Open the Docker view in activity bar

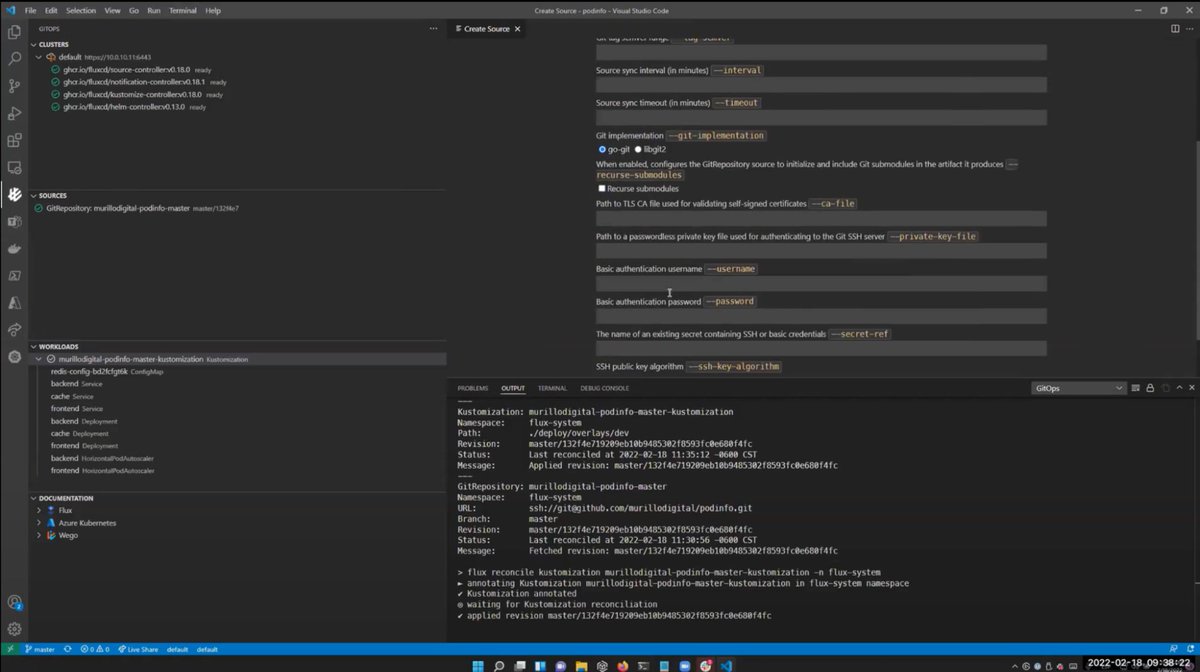coord(14,249)
